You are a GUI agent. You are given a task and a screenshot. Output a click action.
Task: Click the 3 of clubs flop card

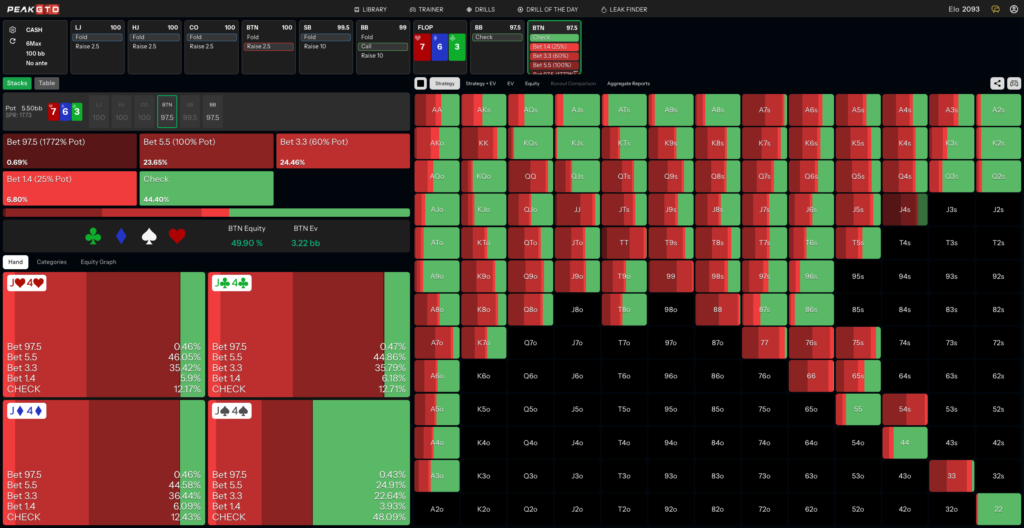click(x=458, y=47)
